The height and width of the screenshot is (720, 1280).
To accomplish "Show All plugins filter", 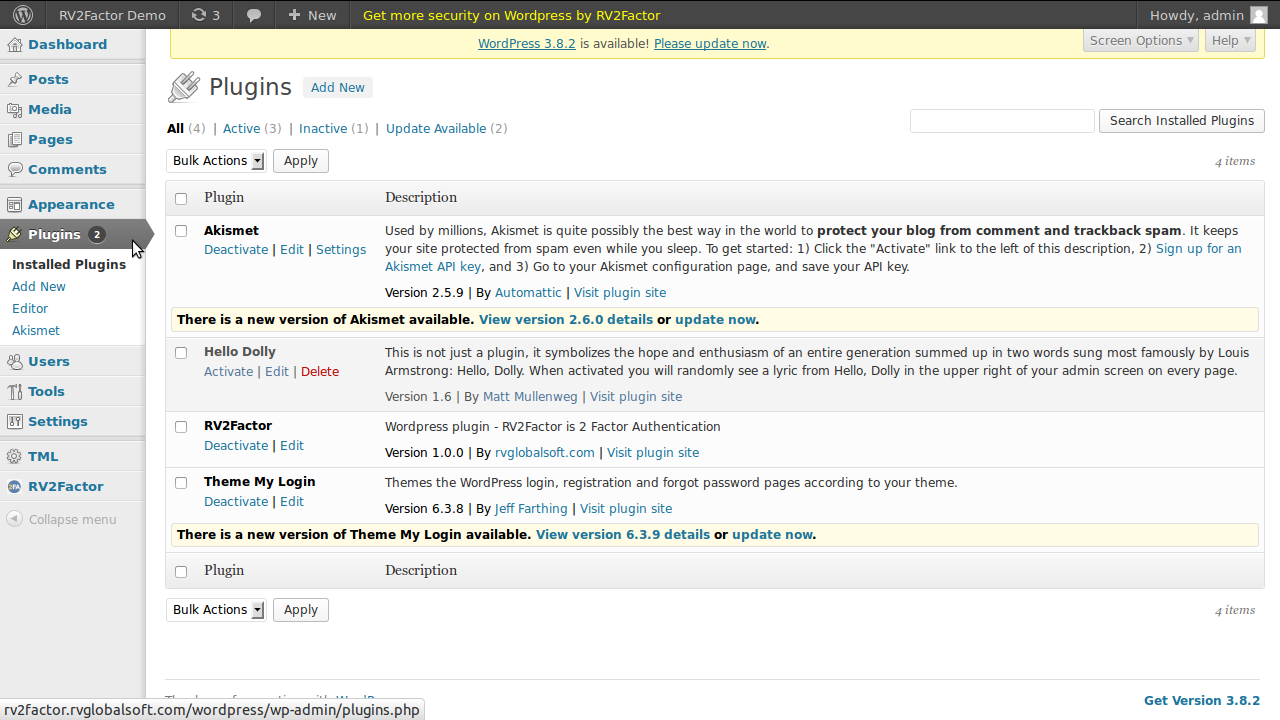I will click(x=176, y=128).
